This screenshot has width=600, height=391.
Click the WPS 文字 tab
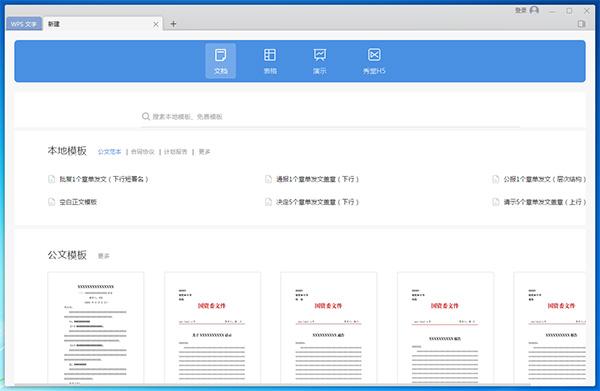[x=24, y=24]
